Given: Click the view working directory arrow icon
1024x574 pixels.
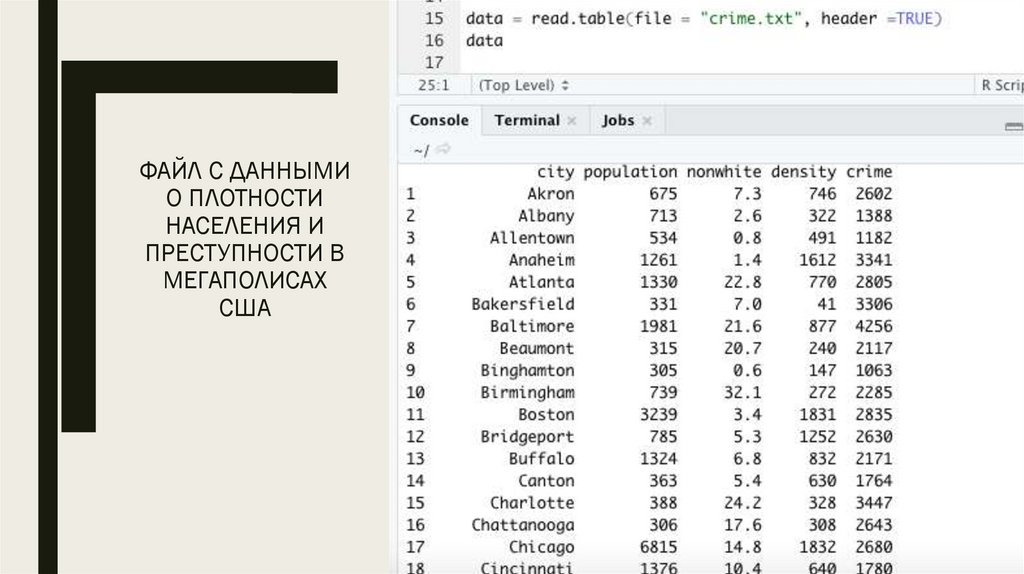Looking at the screenshot, I should click(443, 149).
